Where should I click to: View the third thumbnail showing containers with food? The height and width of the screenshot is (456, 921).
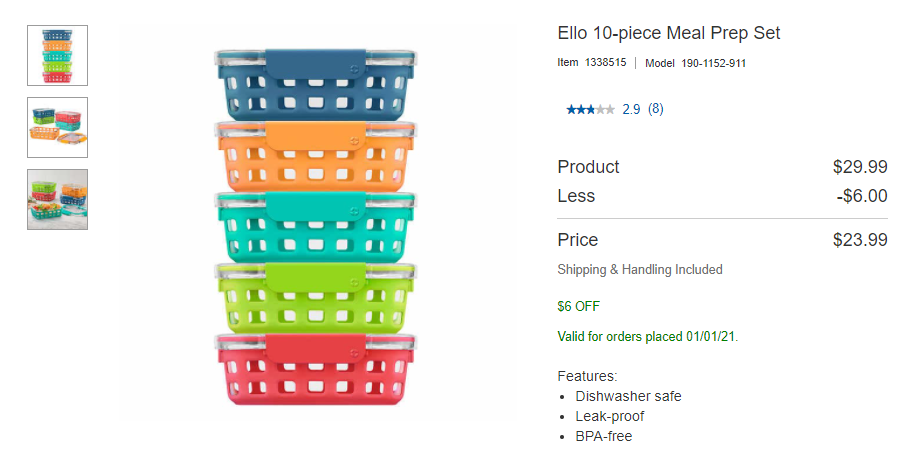(57, 199)
